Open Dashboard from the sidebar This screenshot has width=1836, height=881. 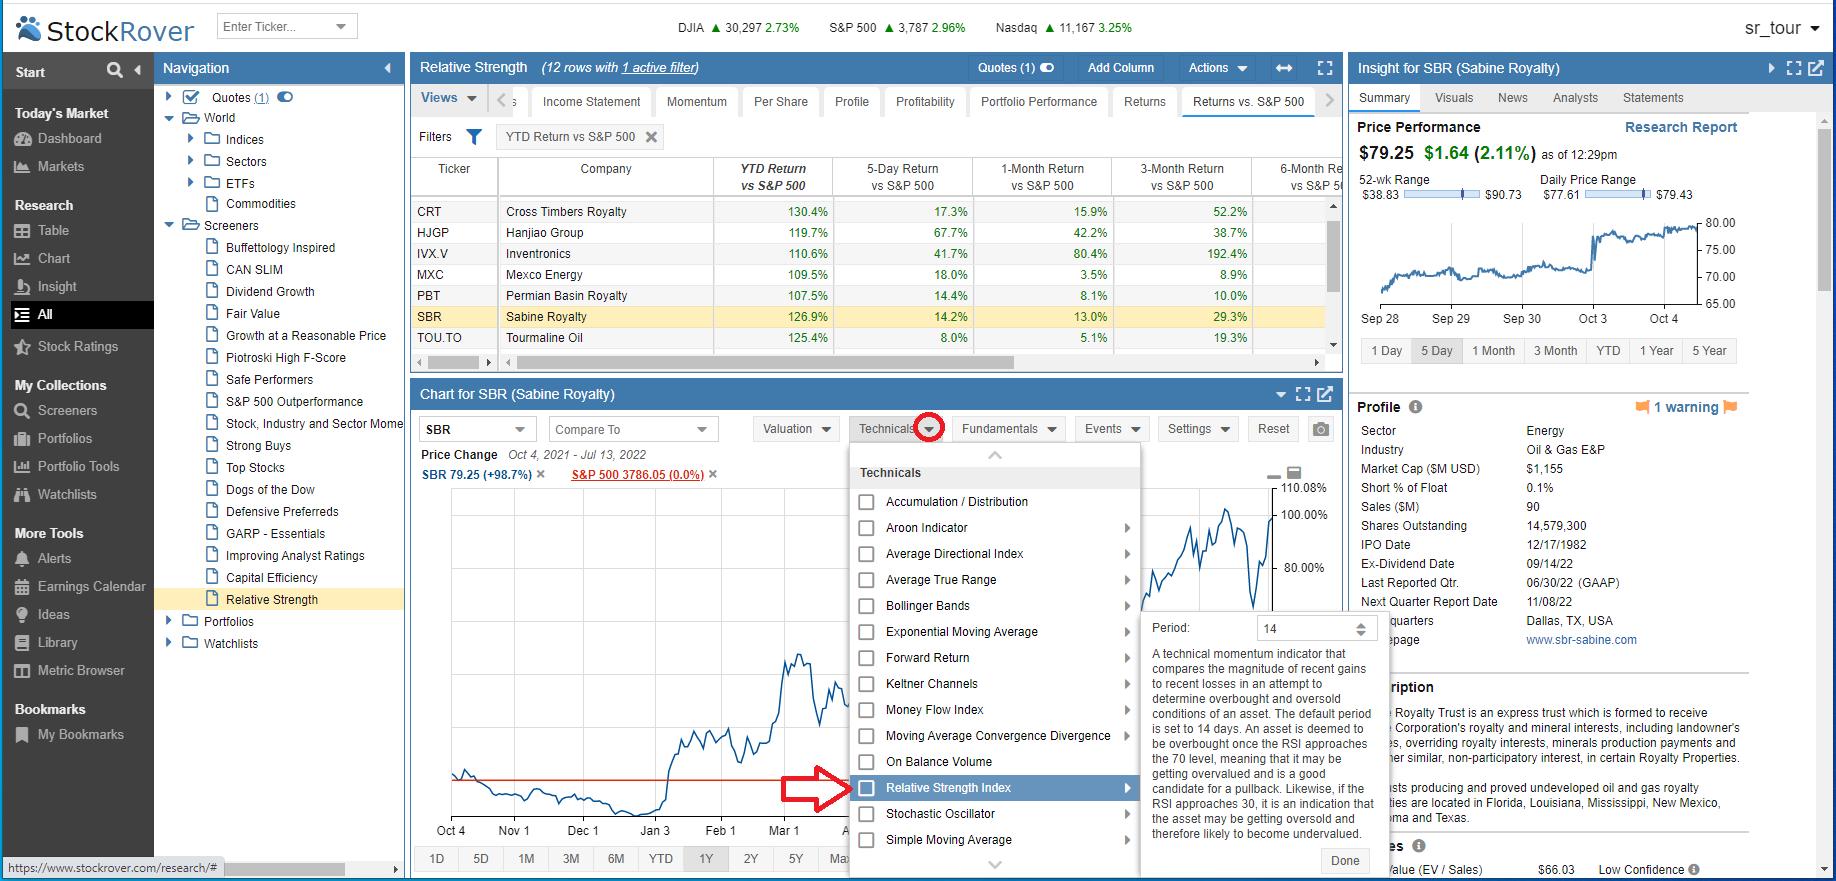click(58, 139)
